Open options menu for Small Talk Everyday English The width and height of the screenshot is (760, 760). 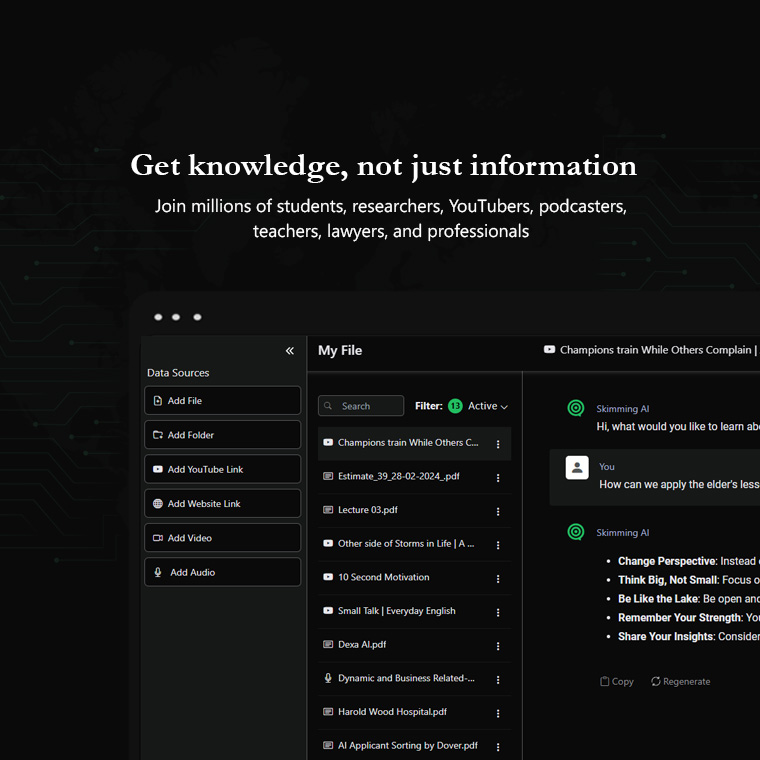498,613
